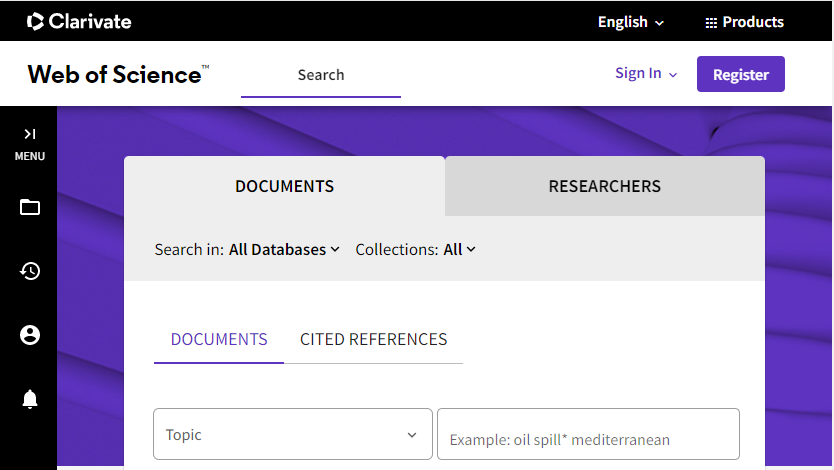Expand the English language dropdown
The width and height of the screenshot is (834, 470).
pos(630,22)
